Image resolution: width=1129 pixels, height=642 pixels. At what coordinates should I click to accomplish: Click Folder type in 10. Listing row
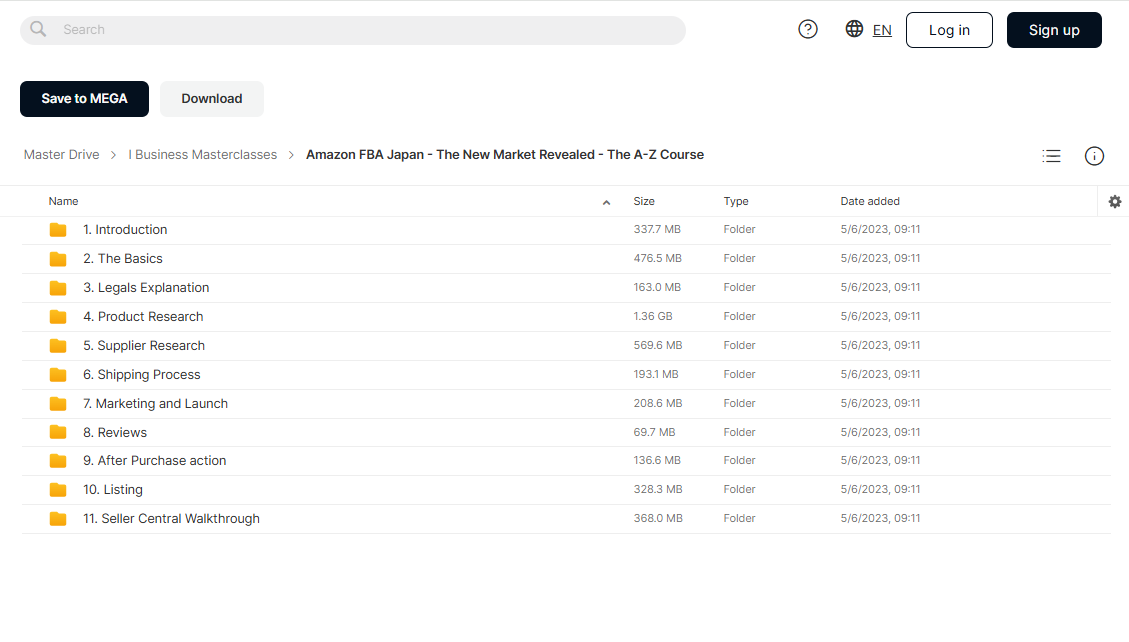coord(739,489)
